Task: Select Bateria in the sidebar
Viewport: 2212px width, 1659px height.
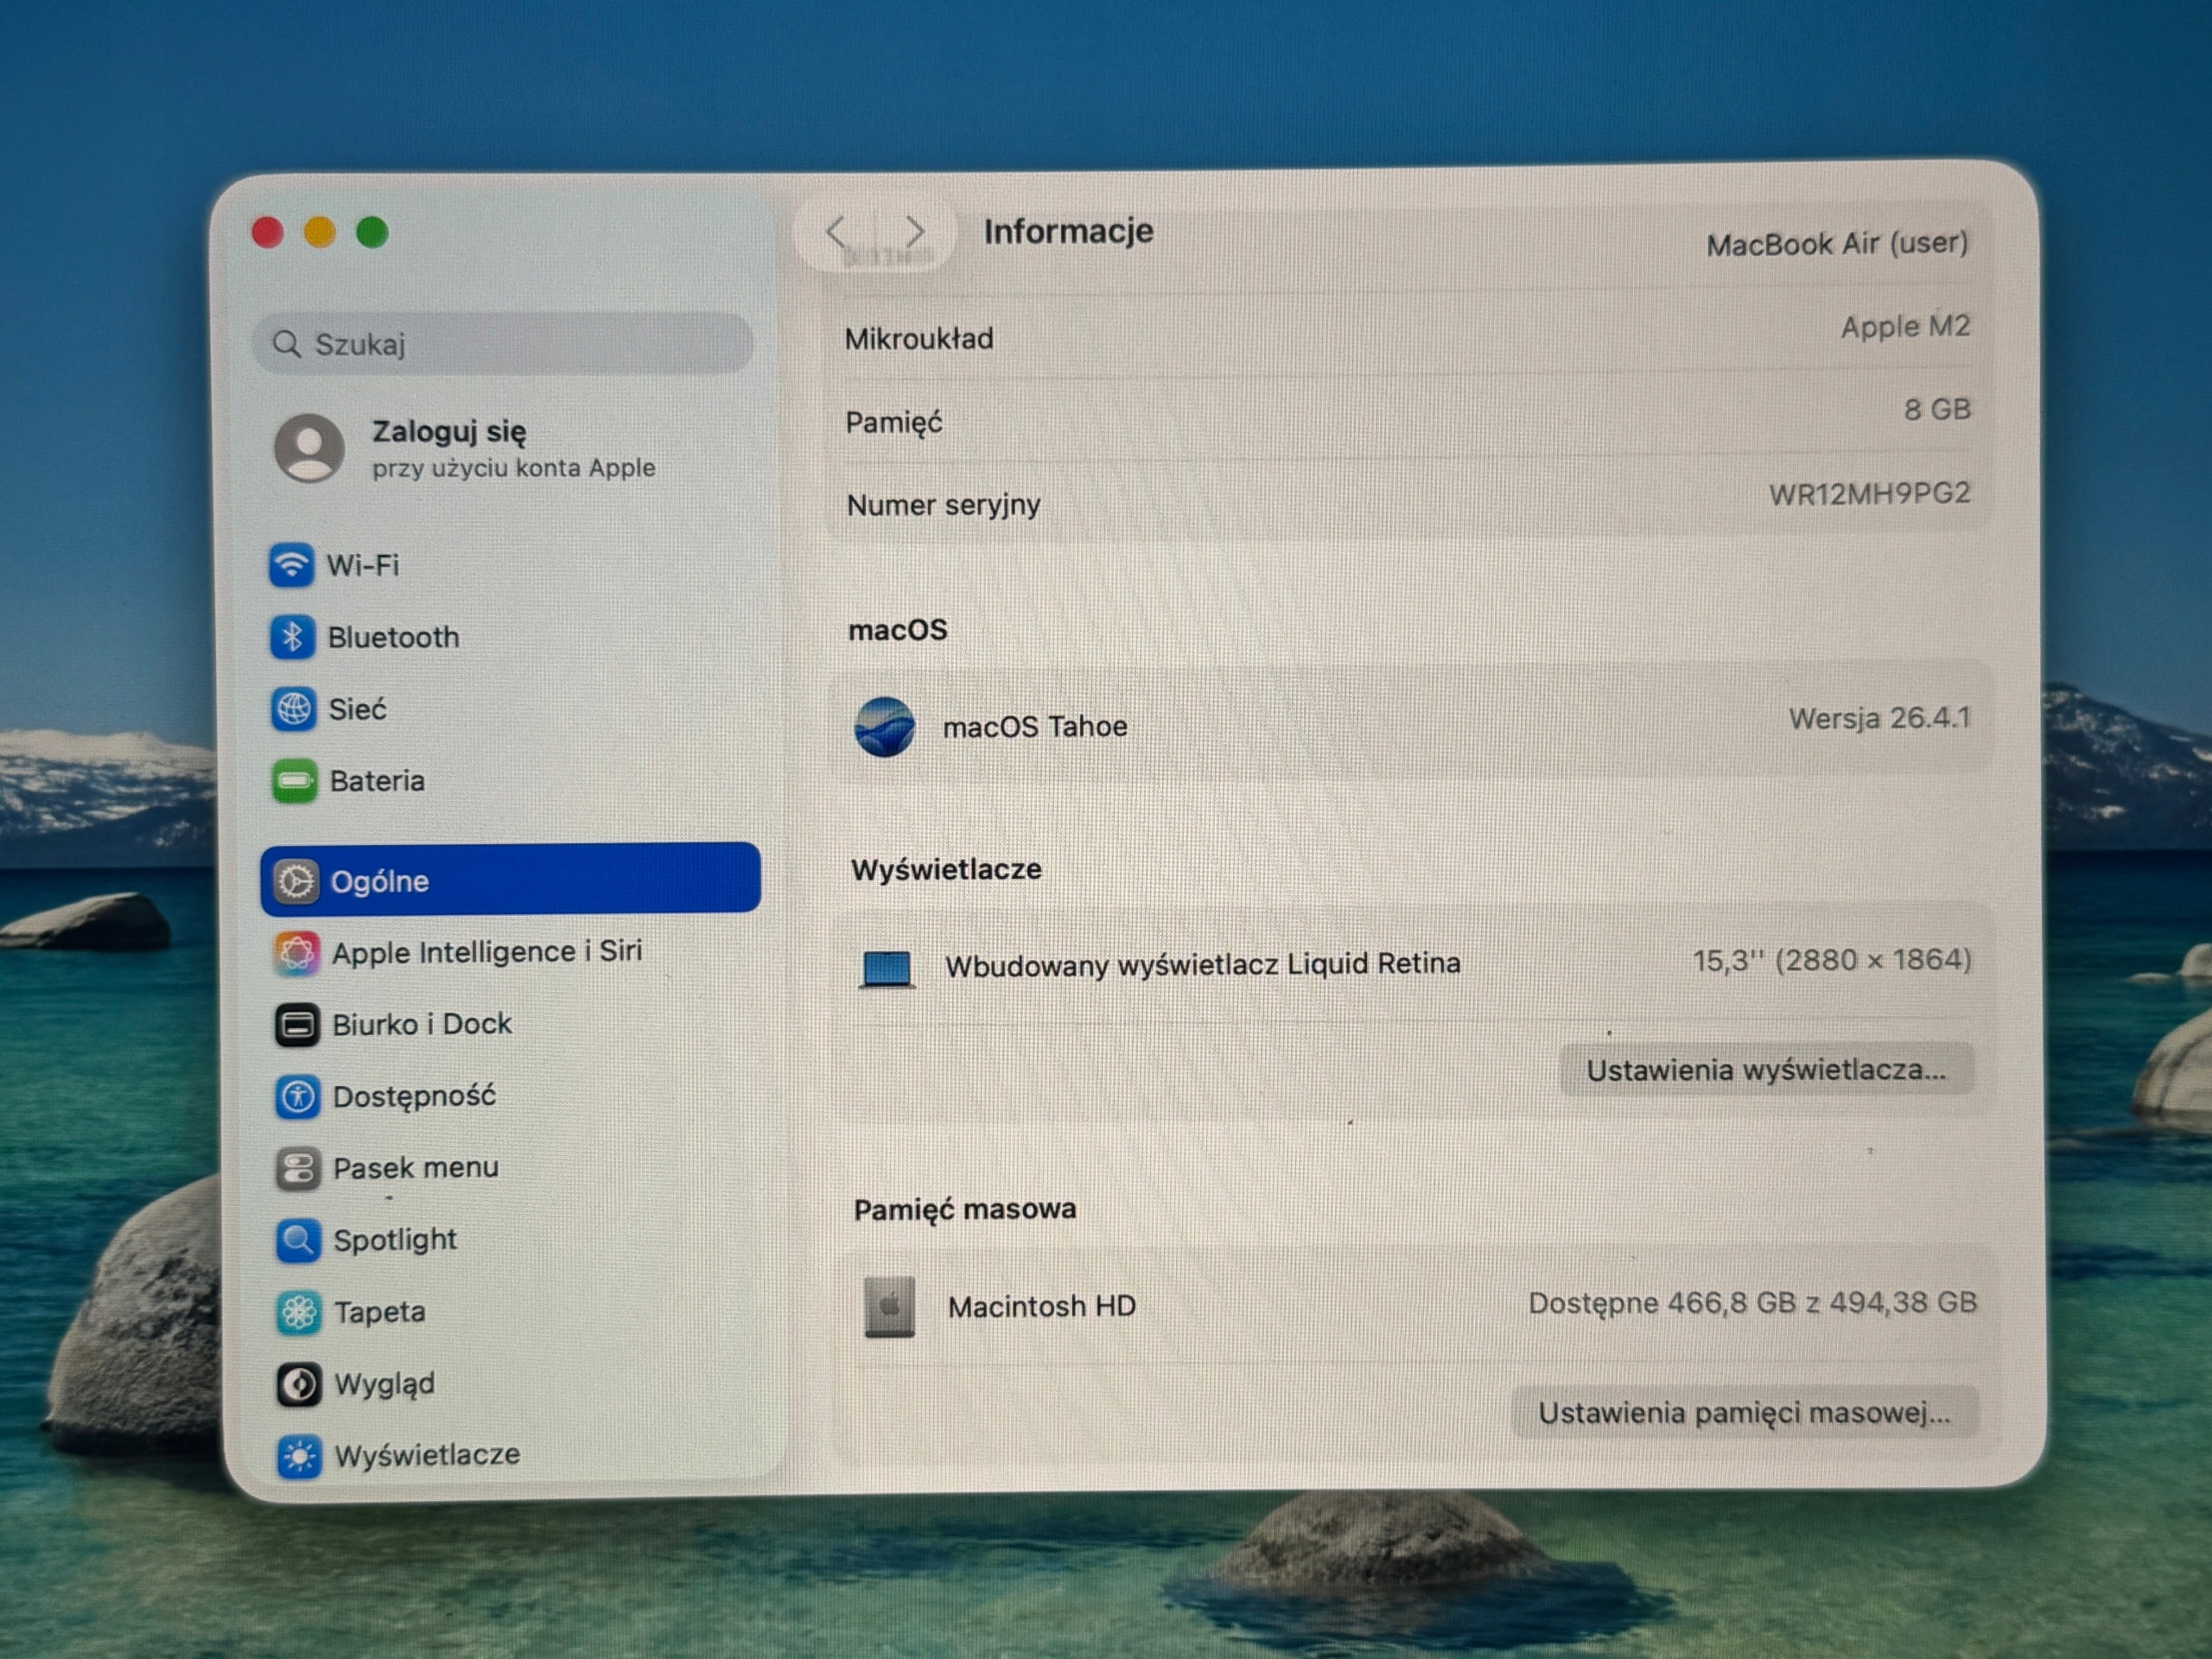Action: (511, 781)
